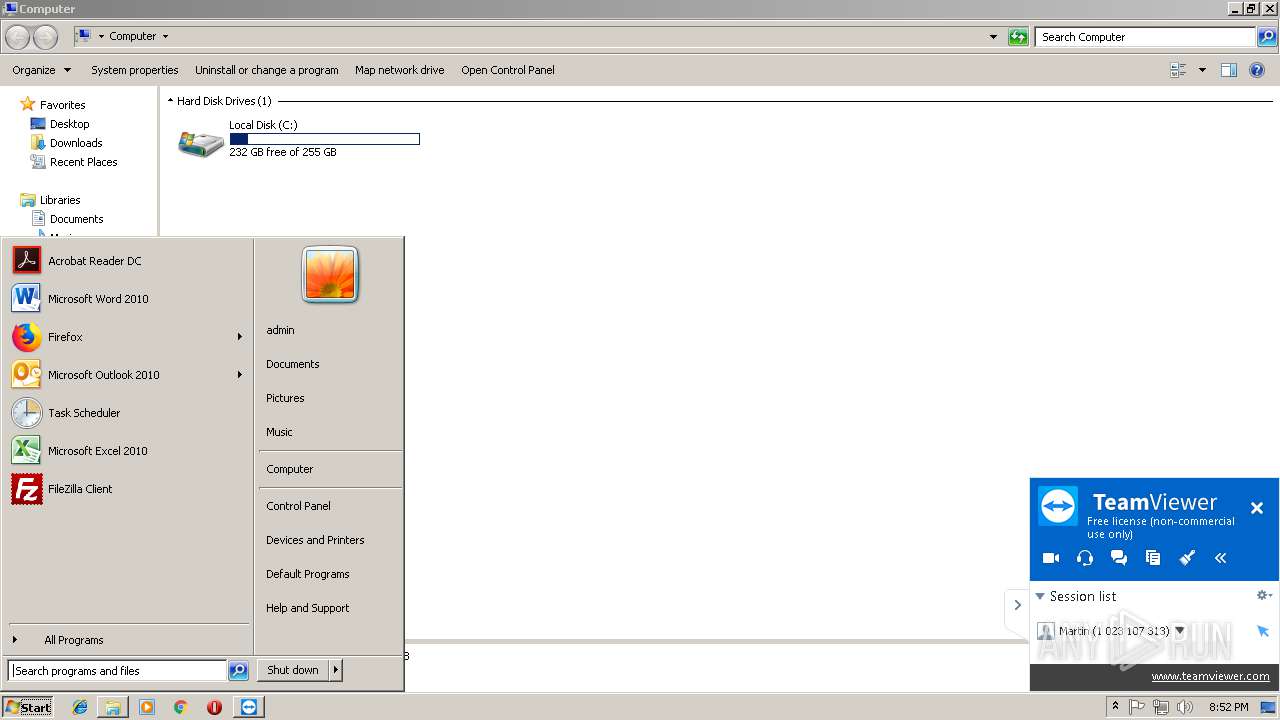Open Documents from the Start menu
The width and height of the screenshot is (1280, 720).
click(293, 364)
